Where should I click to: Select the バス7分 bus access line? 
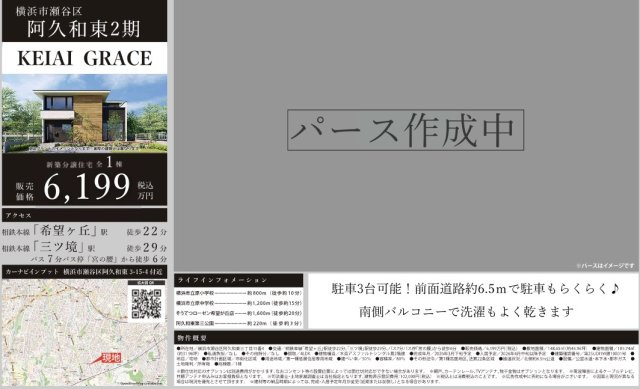[98, 259]
